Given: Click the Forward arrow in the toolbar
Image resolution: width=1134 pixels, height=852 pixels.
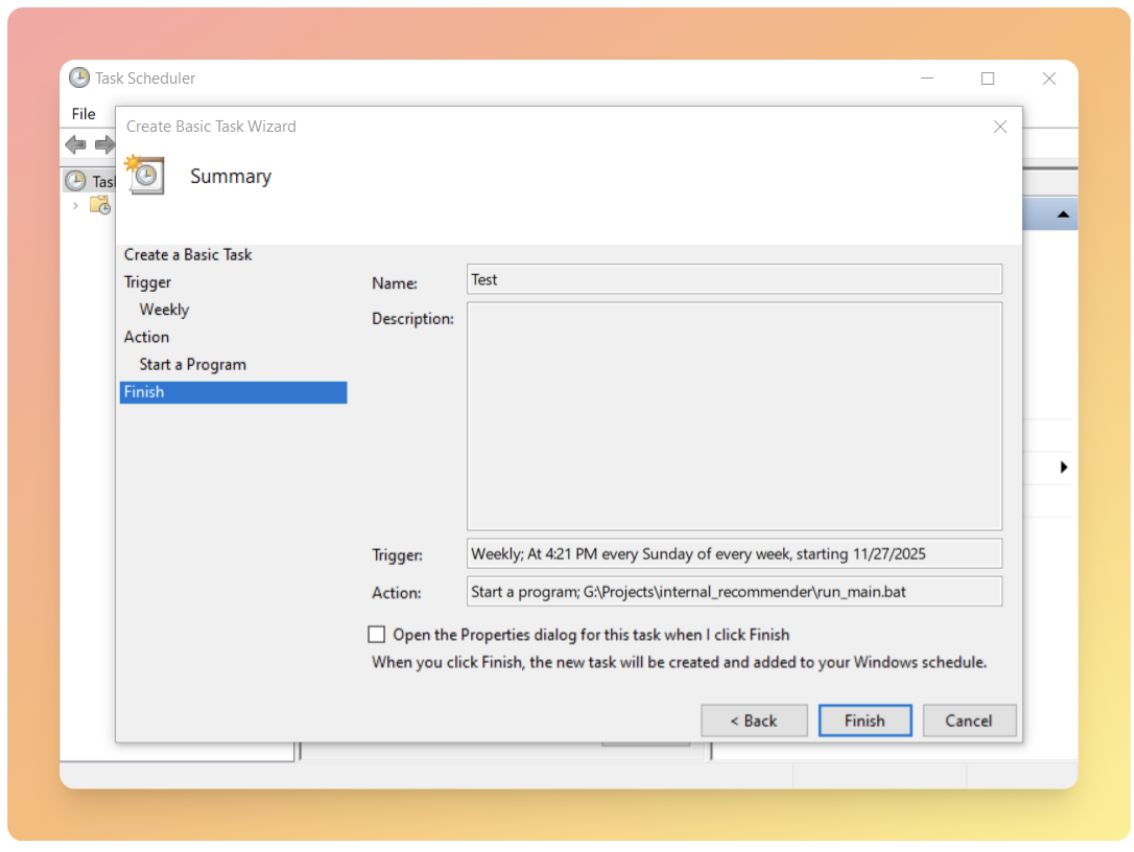Looking at the screenshot, I should (x=104, y=145).
